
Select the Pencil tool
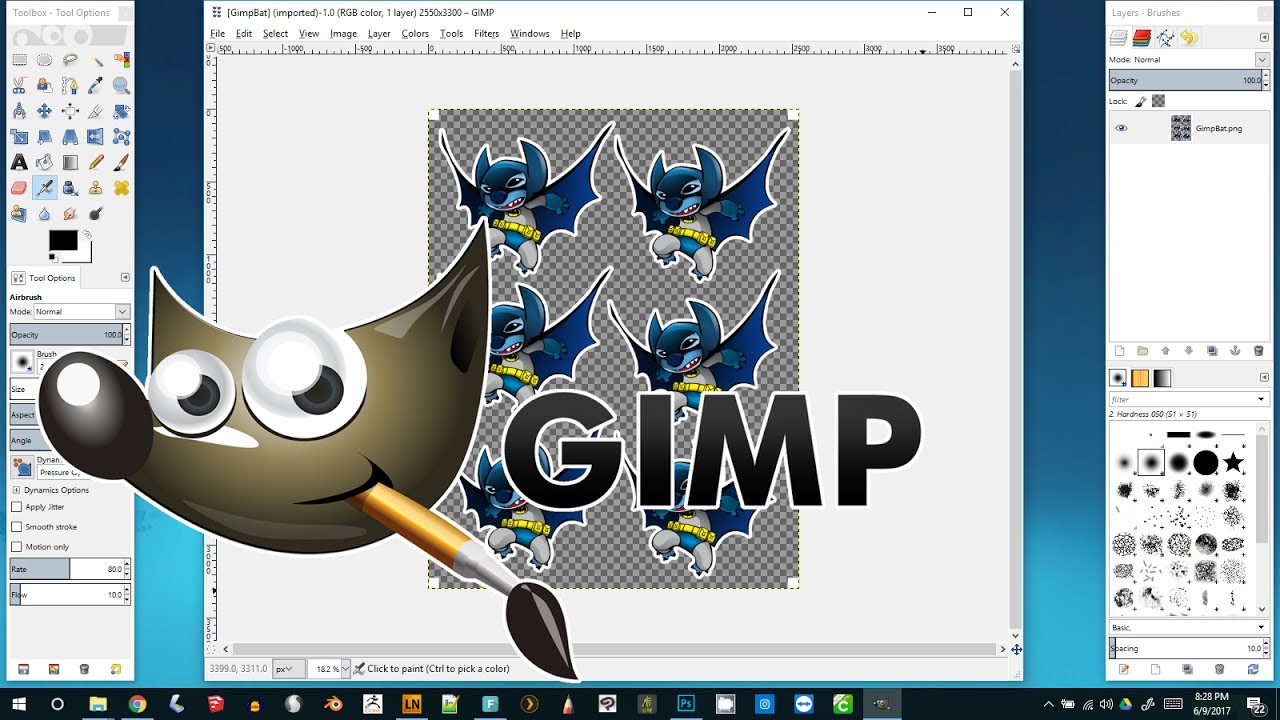96,162
